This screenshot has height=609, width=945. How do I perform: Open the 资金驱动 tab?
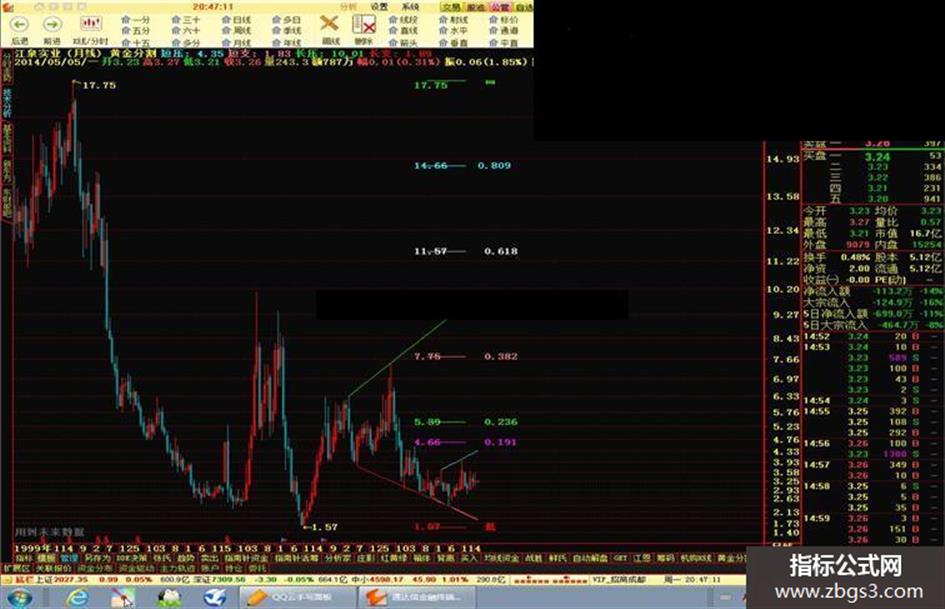pyautogui.click(x=136, y=569)
